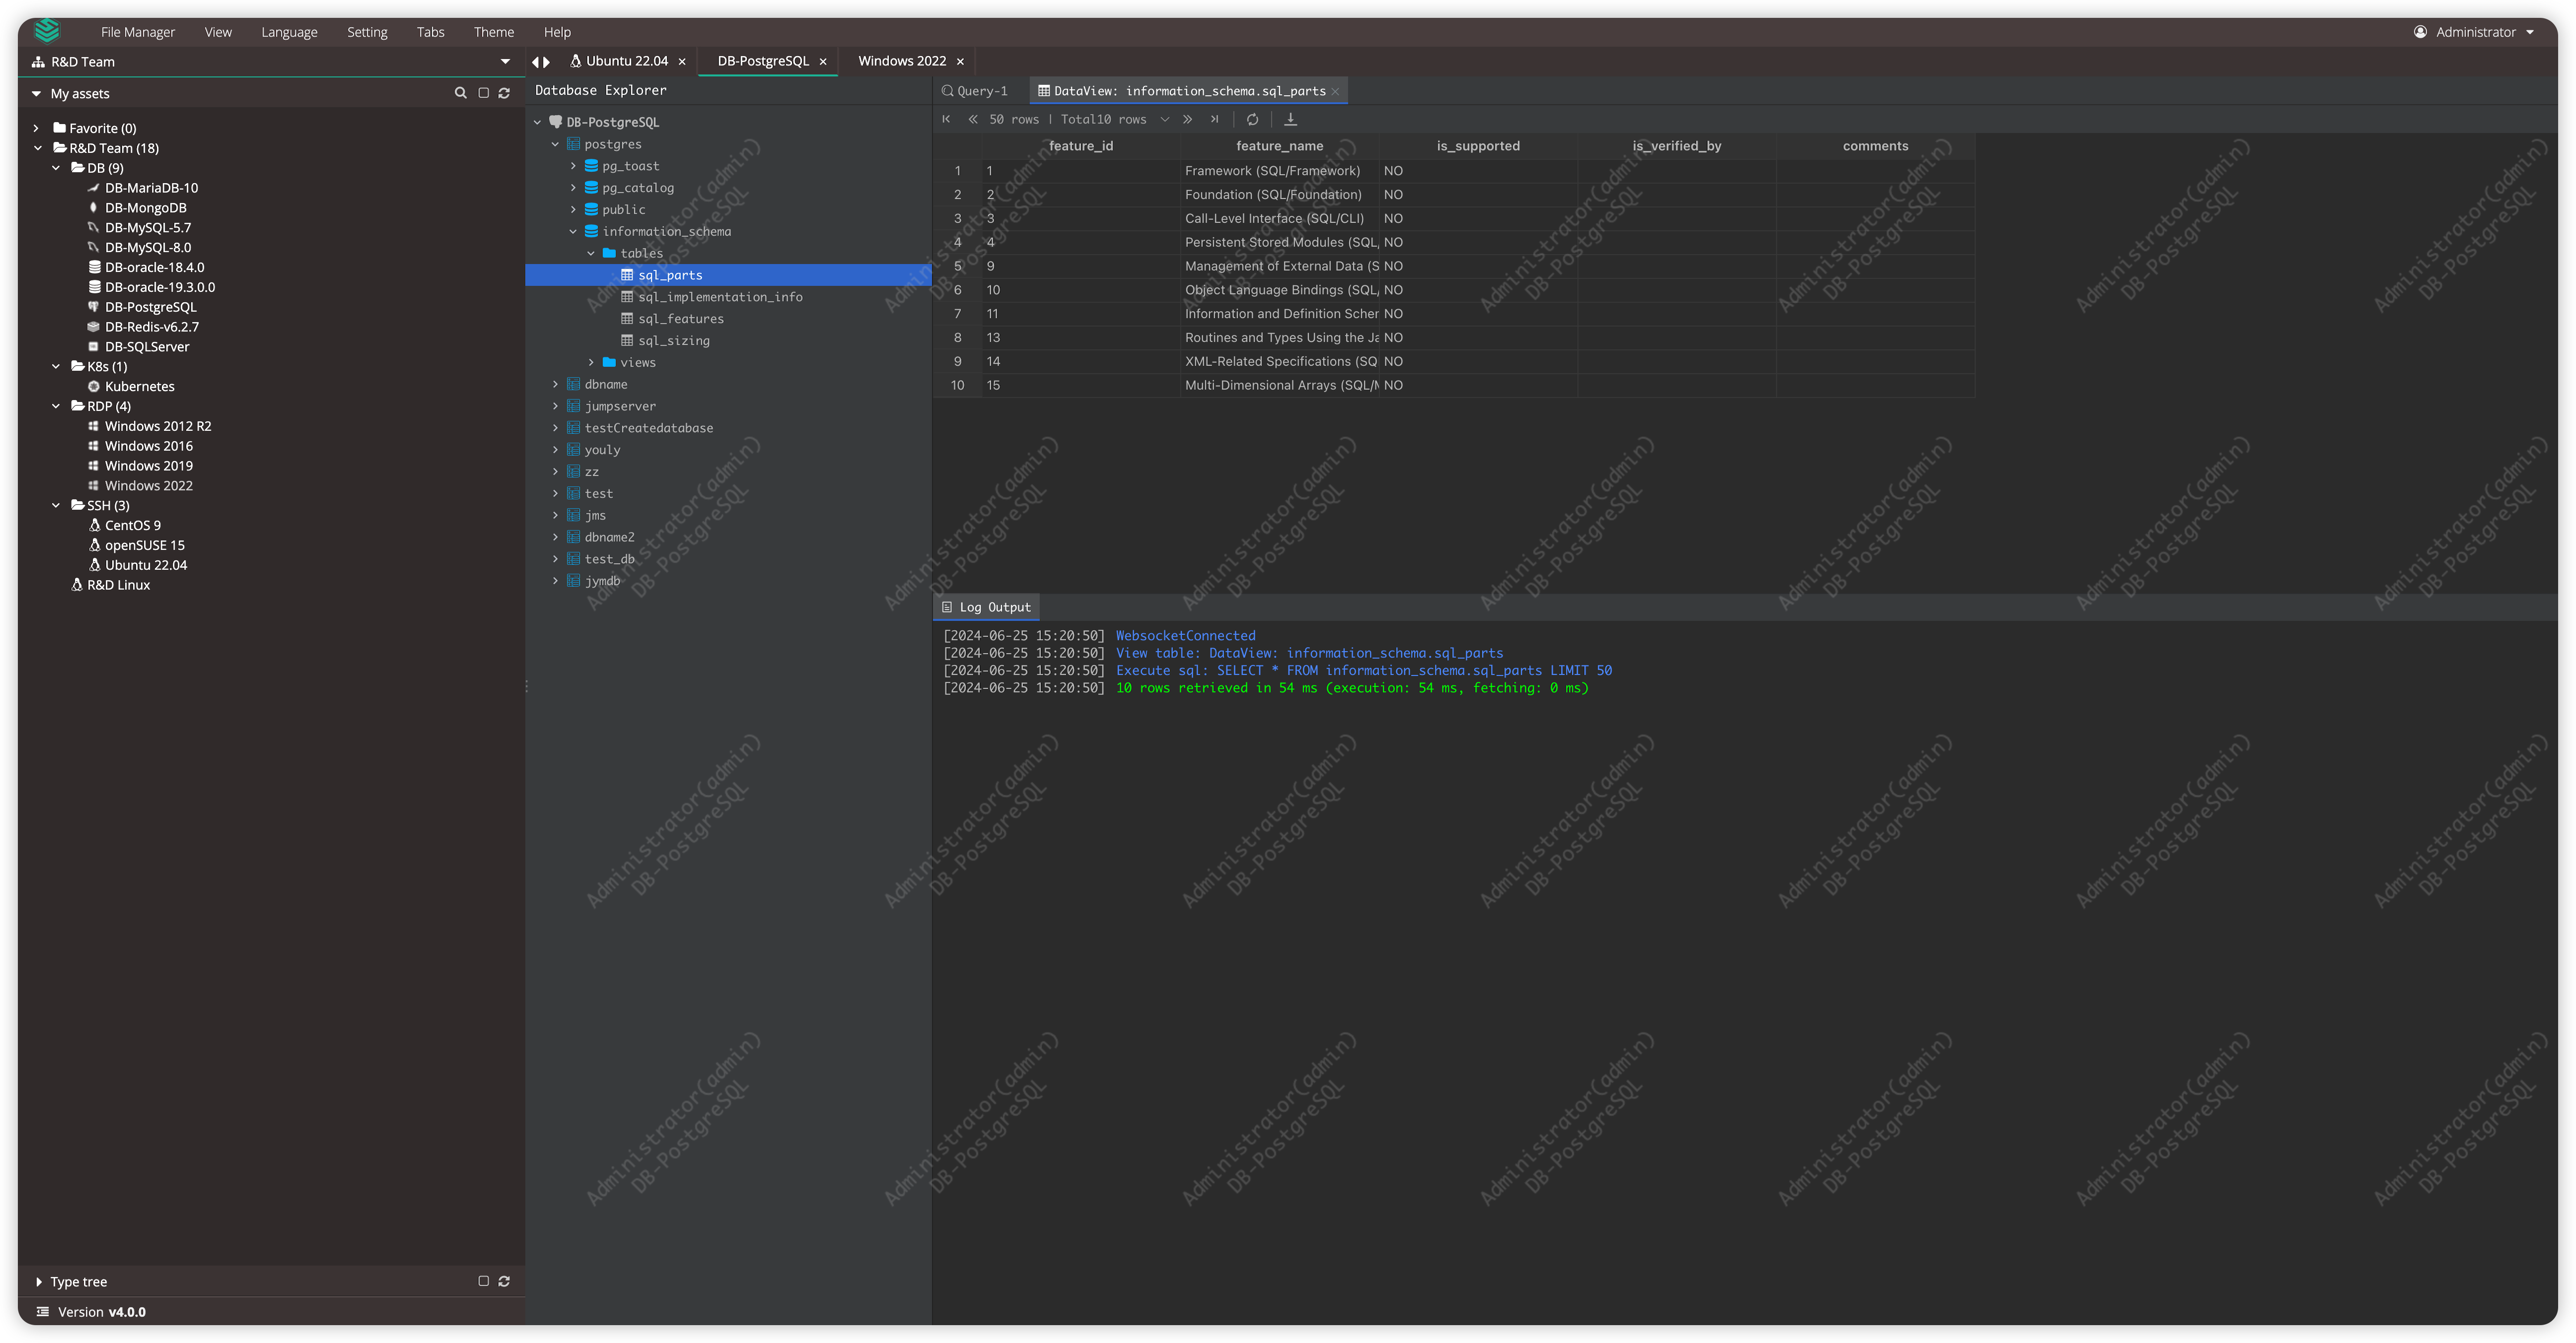The width and height of the screenshot is (2576, 1343).
Task: Click the JumpServer logo icon
Action: [47, 31]
